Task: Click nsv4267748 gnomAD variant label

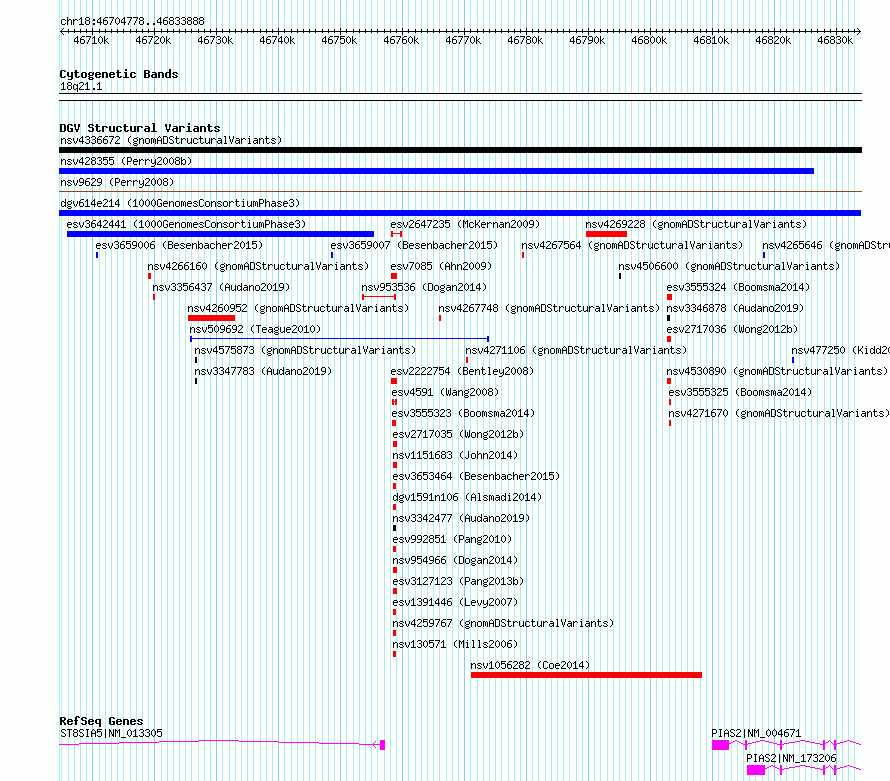Action: pos(549,308)
